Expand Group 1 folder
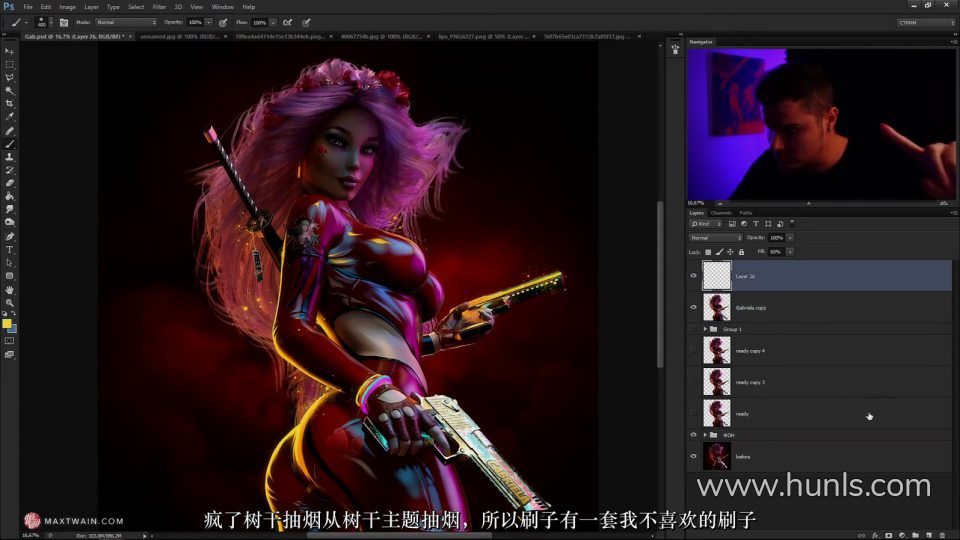Viewport: 960px width, 540px height. tap(705, 329)
